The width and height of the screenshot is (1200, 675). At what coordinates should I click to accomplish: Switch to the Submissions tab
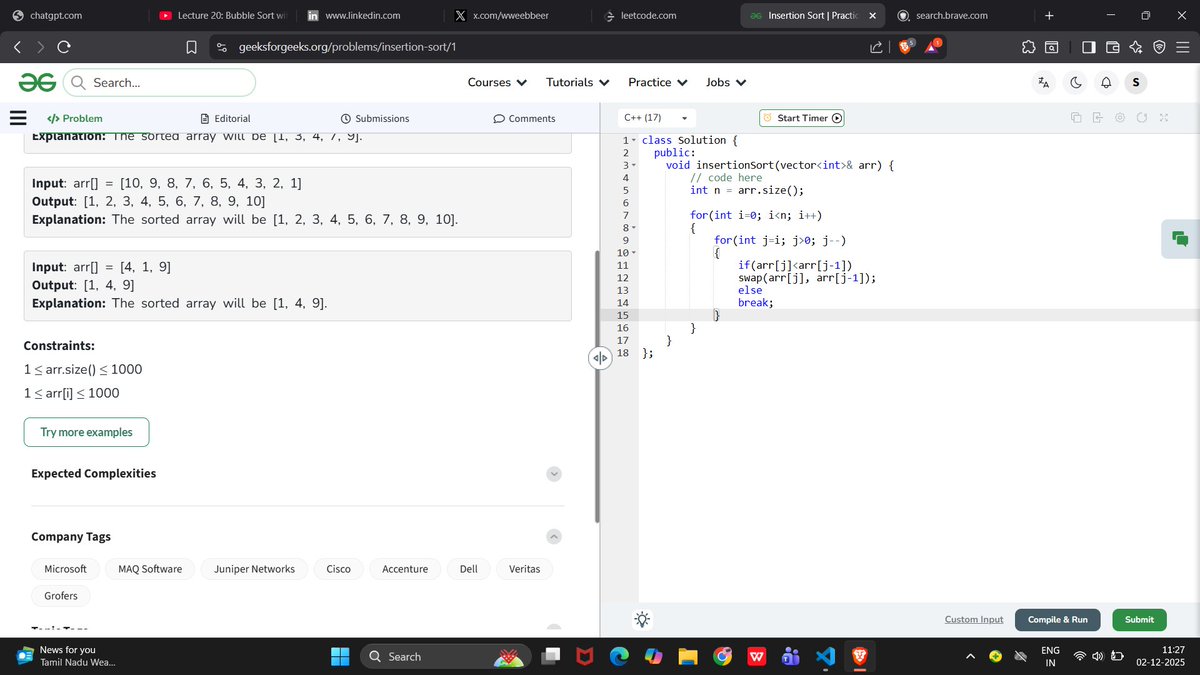[375, 117]
